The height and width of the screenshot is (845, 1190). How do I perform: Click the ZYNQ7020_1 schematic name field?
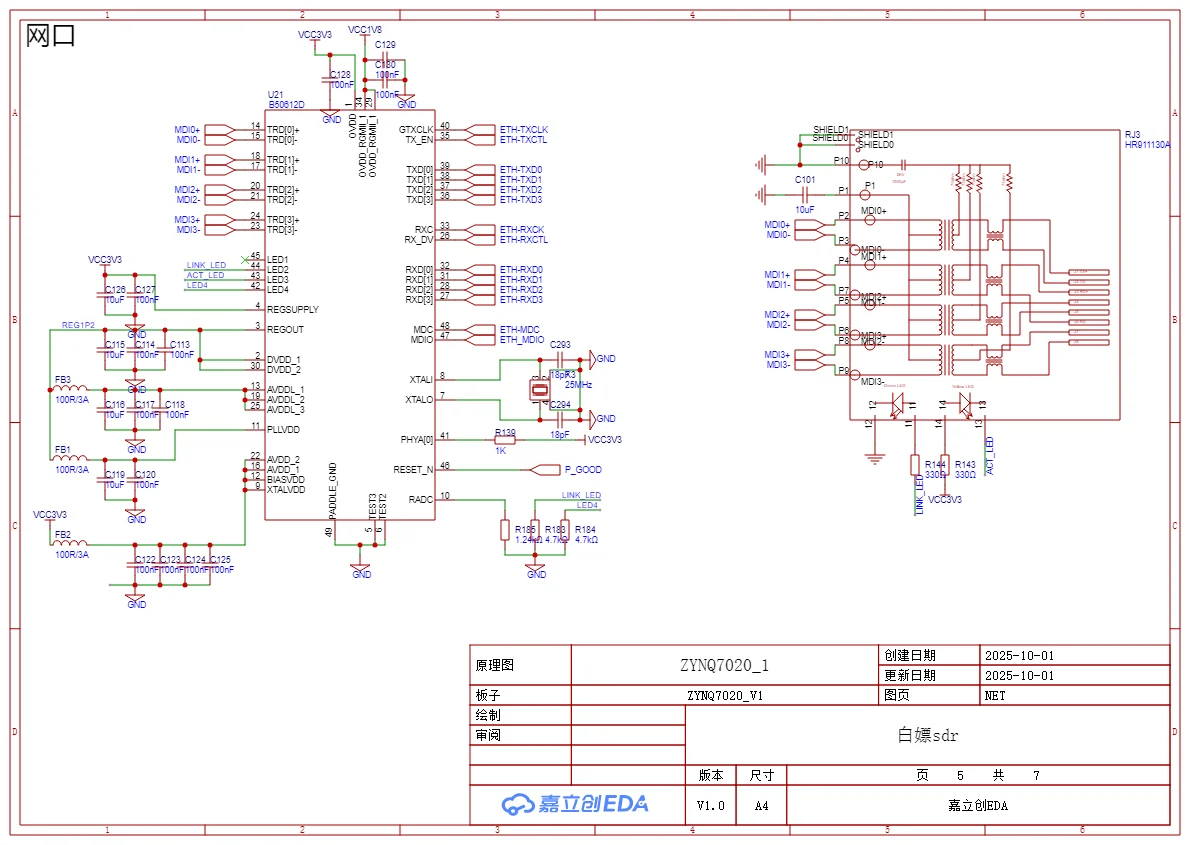(723, 665)
